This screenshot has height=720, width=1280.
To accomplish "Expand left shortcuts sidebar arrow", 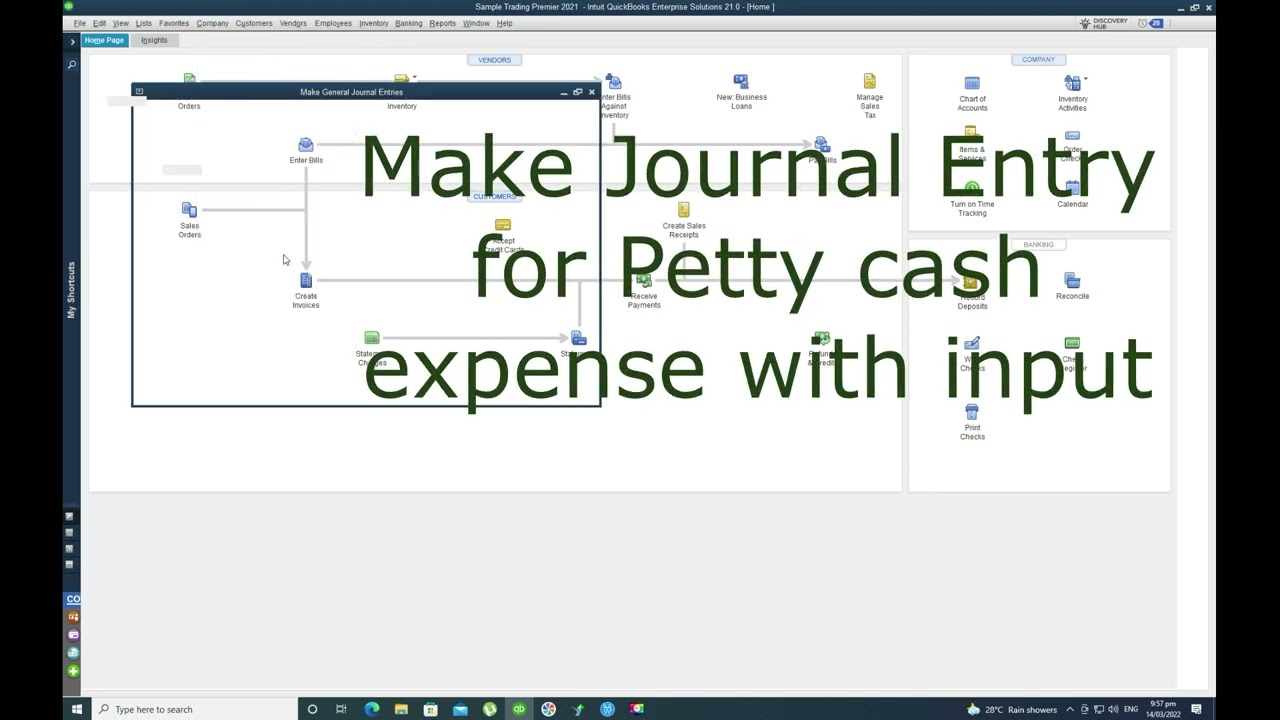I will pyautogui.click(x=72, y=41).
